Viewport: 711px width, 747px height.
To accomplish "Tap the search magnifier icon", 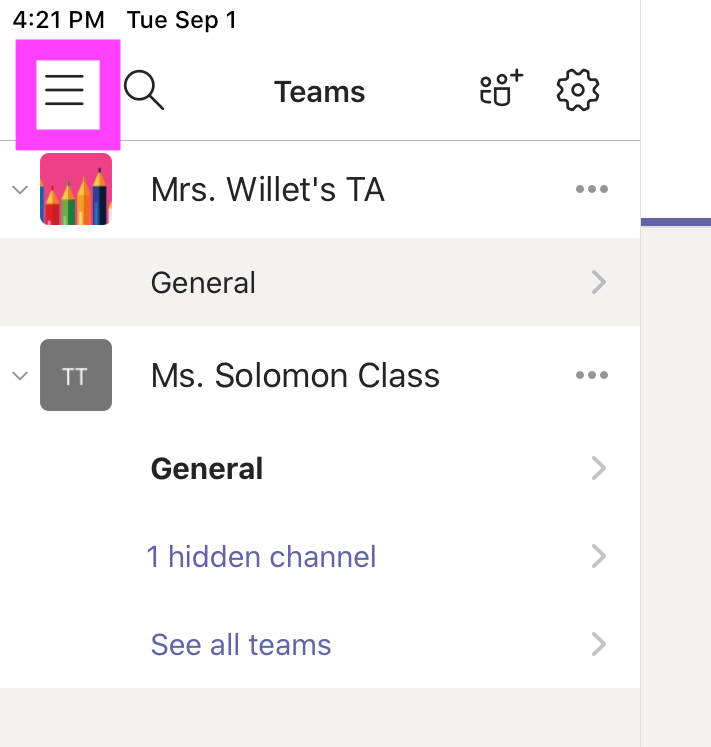I will click(144, 91).
